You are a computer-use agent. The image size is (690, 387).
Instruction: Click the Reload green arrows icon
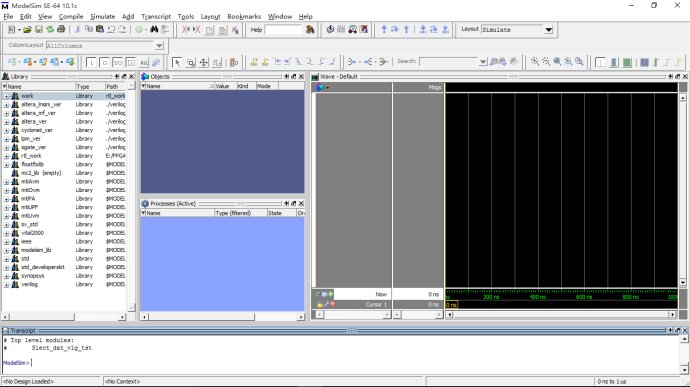coord(50,29)
